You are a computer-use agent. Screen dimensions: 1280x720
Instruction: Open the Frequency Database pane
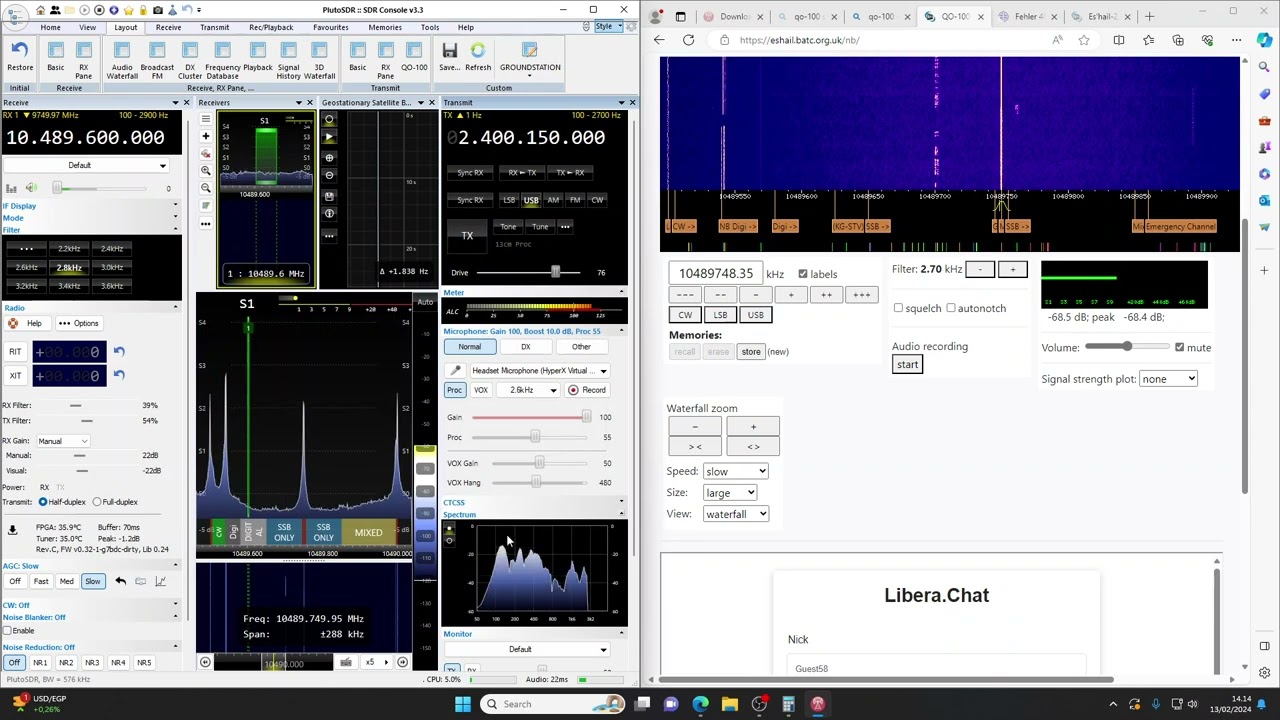(x=222, y=60)
